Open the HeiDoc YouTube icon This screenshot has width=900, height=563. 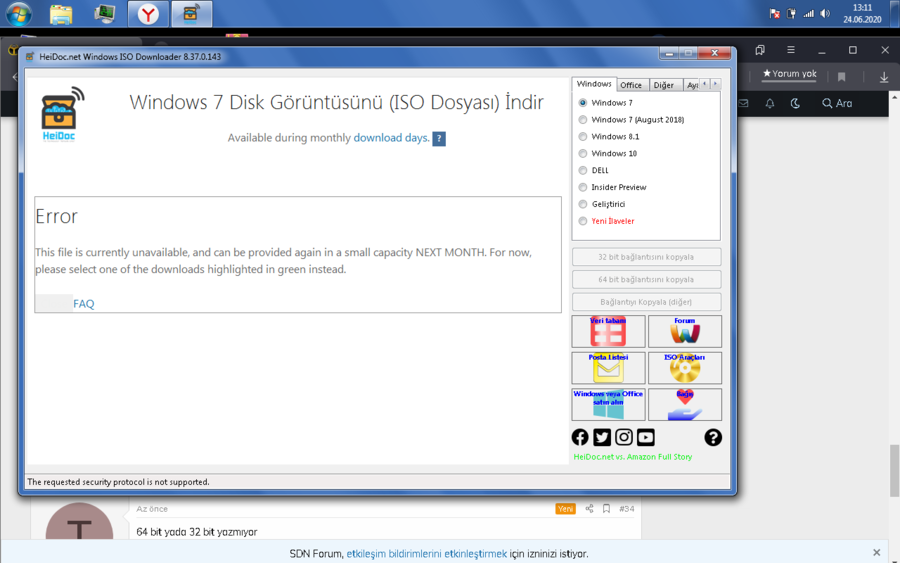[x=646, y=437]
